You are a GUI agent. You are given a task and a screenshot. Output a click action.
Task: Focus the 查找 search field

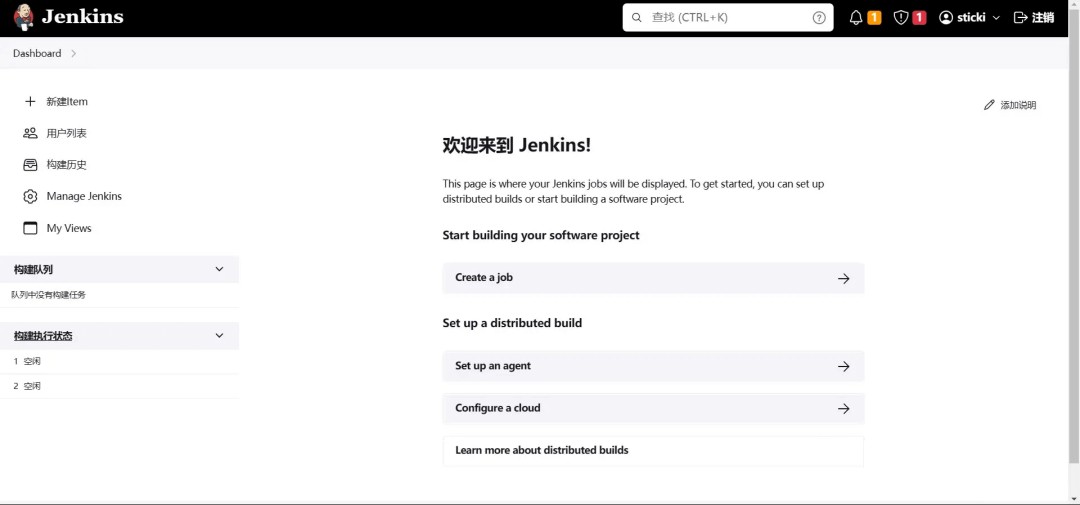pyautogui.click(x=727, y=18)
